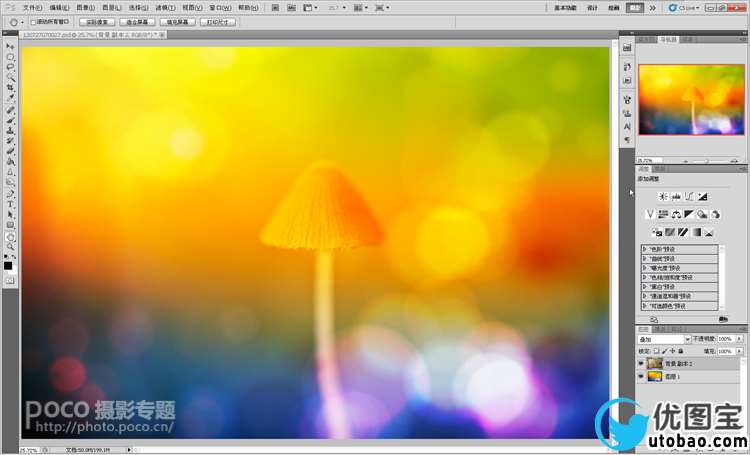
Task: Enable the 滚动所有窗口 checkbox
Action: [33, 20]
